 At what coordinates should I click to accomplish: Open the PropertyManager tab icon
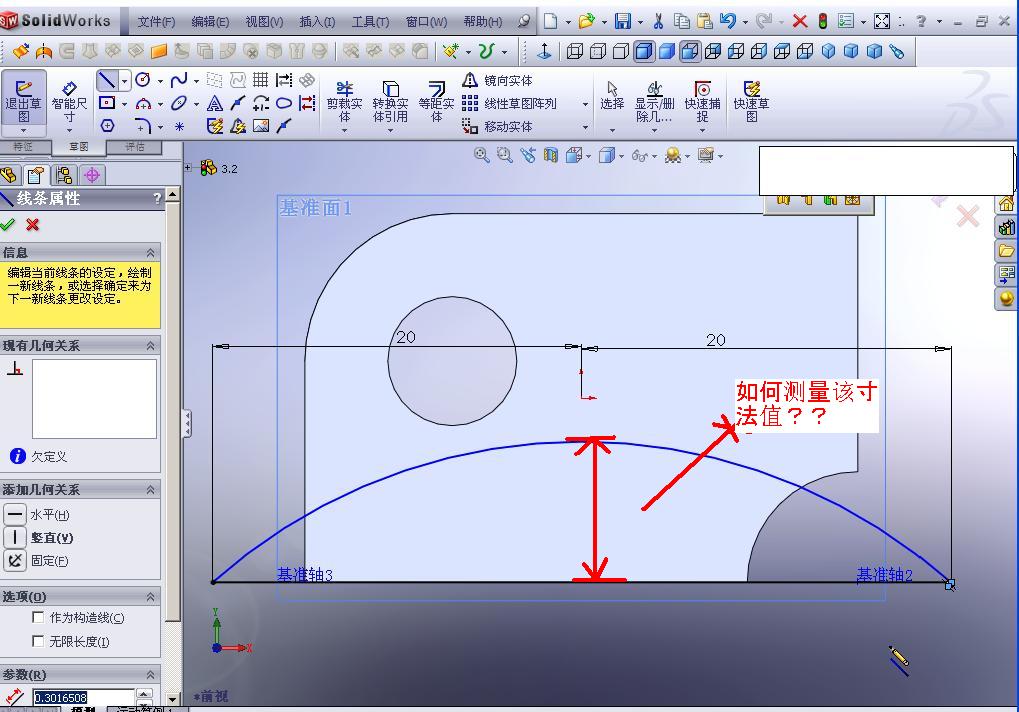click(36, 175)
